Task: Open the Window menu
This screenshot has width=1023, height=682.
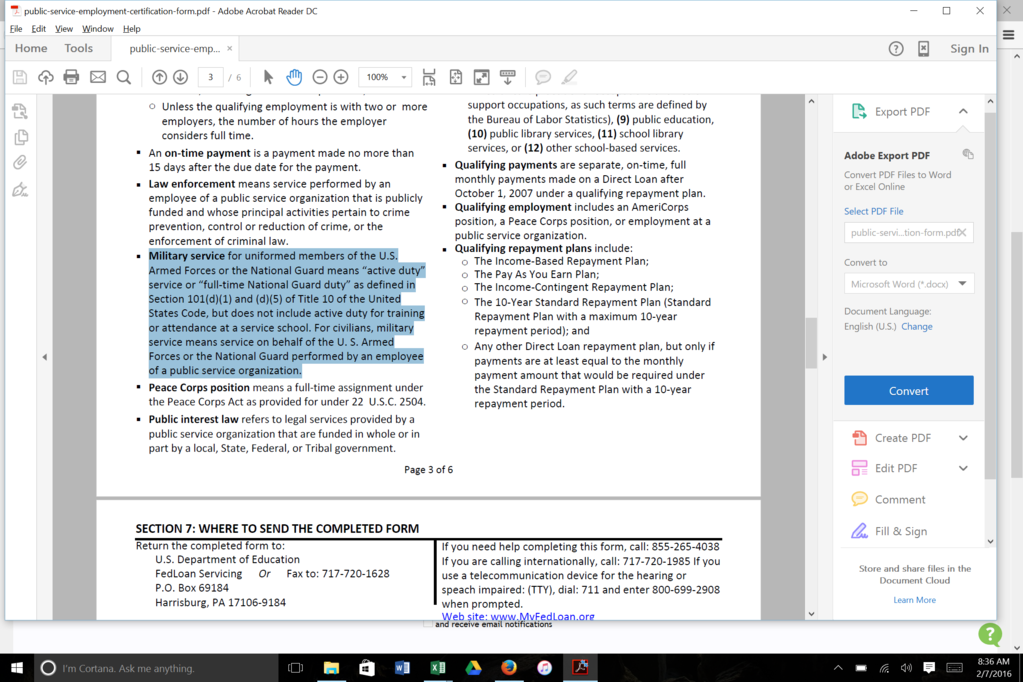Action: 98,29
